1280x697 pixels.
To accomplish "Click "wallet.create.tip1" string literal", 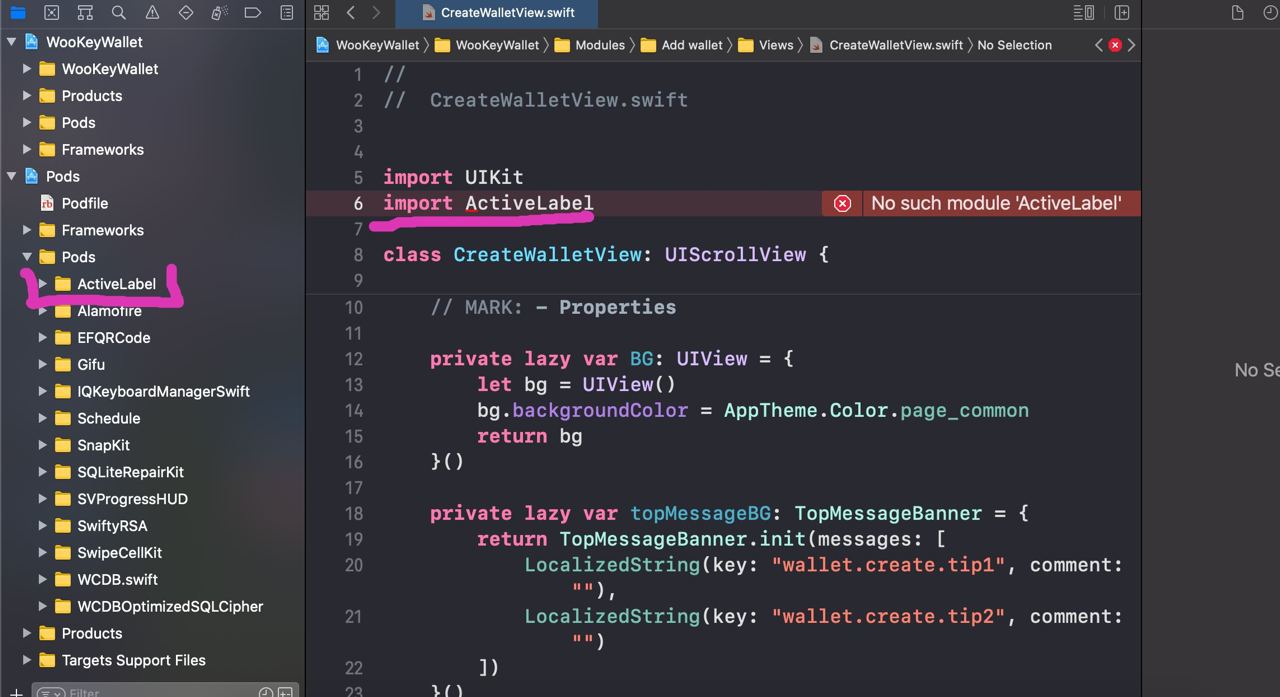I will (888, 565).
